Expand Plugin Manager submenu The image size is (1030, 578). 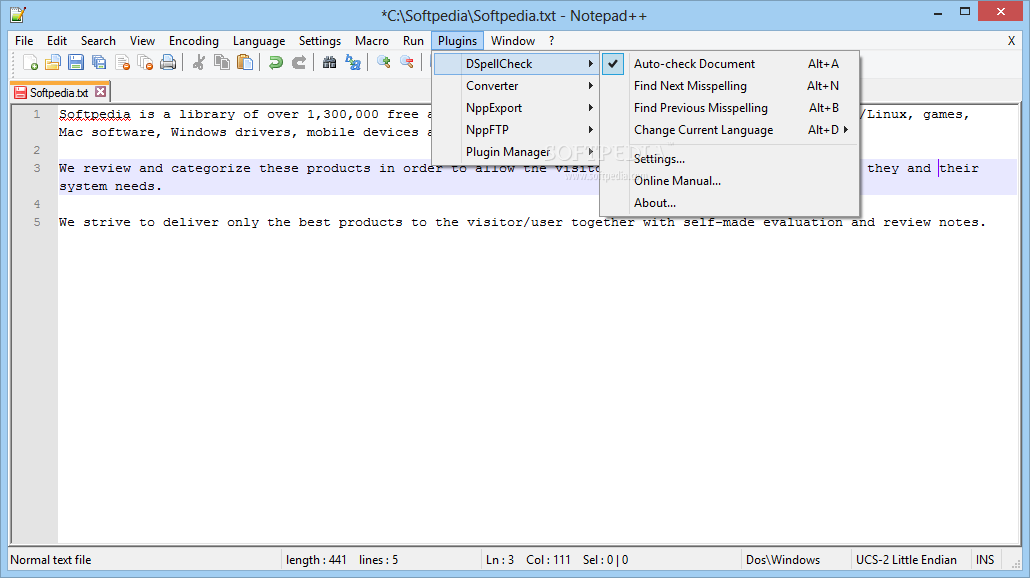point(516,152)
